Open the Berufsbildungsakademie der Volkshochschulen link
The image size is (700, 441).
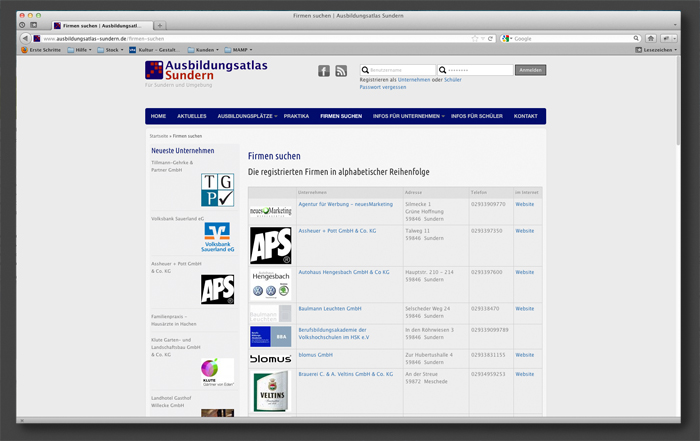(x=334, y=334)
